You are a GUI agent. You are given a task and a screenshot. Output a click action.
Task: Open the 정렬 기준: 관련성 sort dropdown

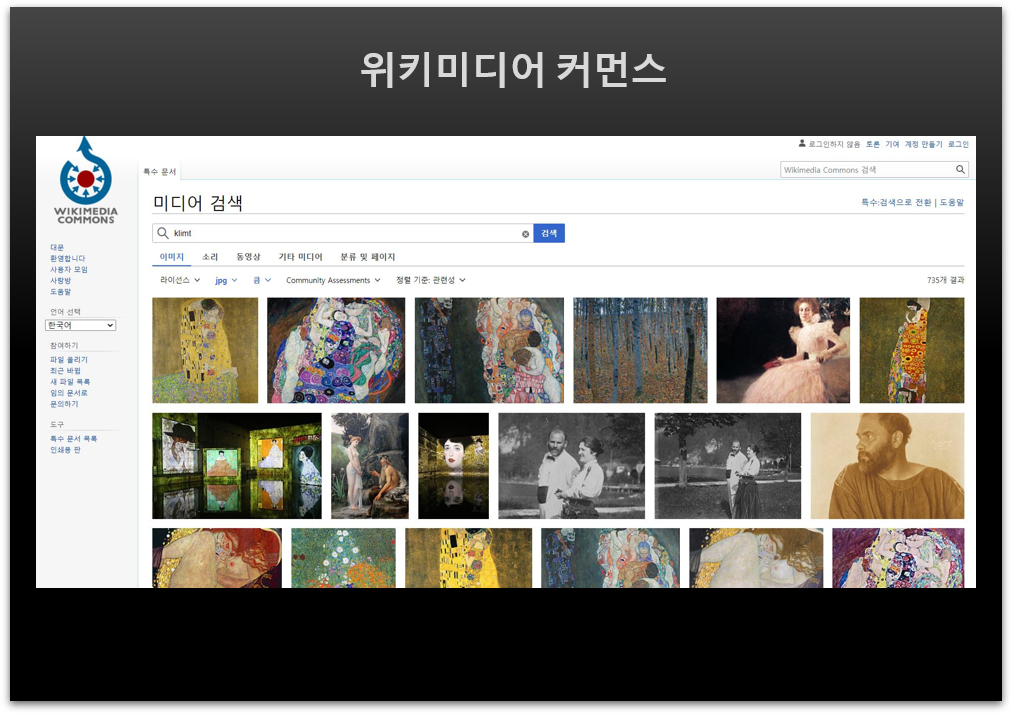point(430,280)
